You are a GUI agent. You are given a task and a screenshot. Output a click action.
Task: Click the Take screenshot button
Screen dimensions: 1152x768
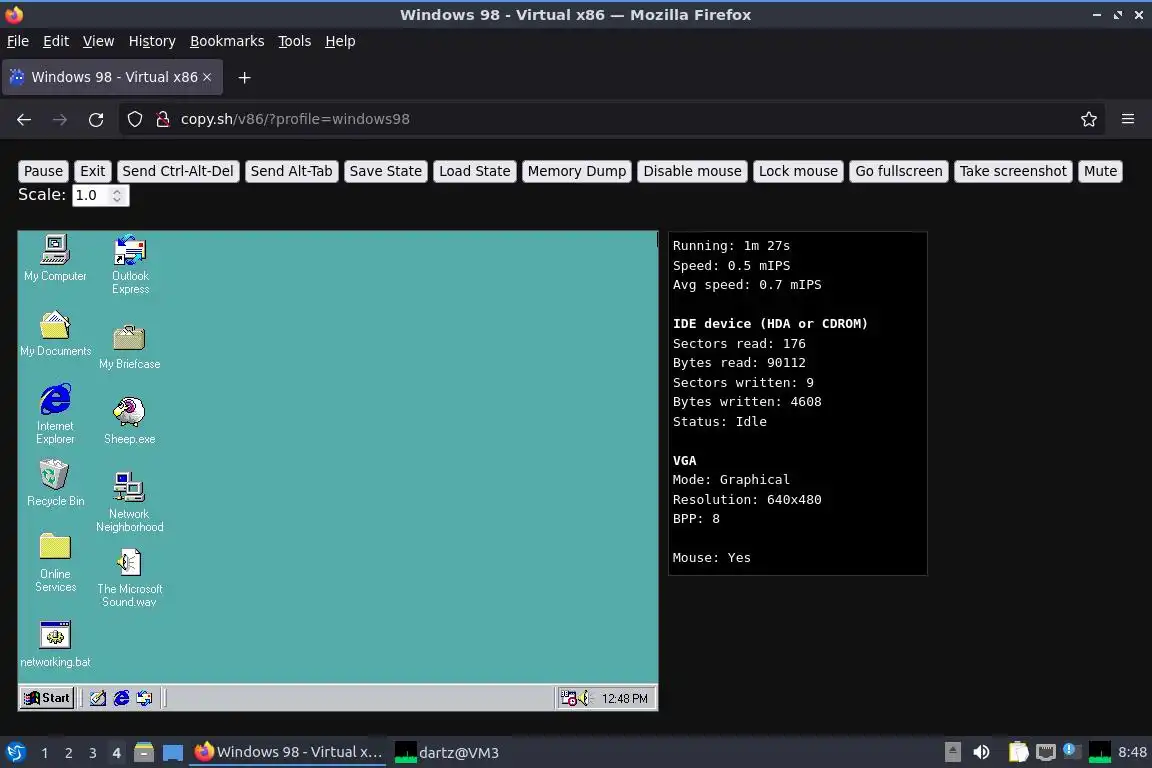point(1013,171)
